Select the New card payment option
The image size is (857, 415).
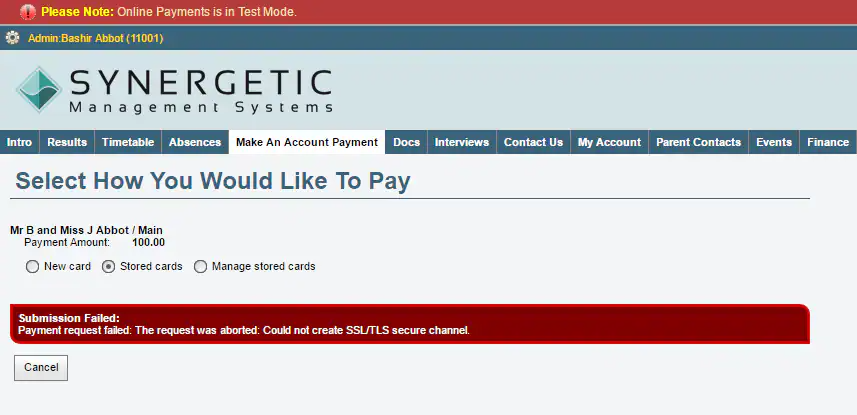[32, 267]
